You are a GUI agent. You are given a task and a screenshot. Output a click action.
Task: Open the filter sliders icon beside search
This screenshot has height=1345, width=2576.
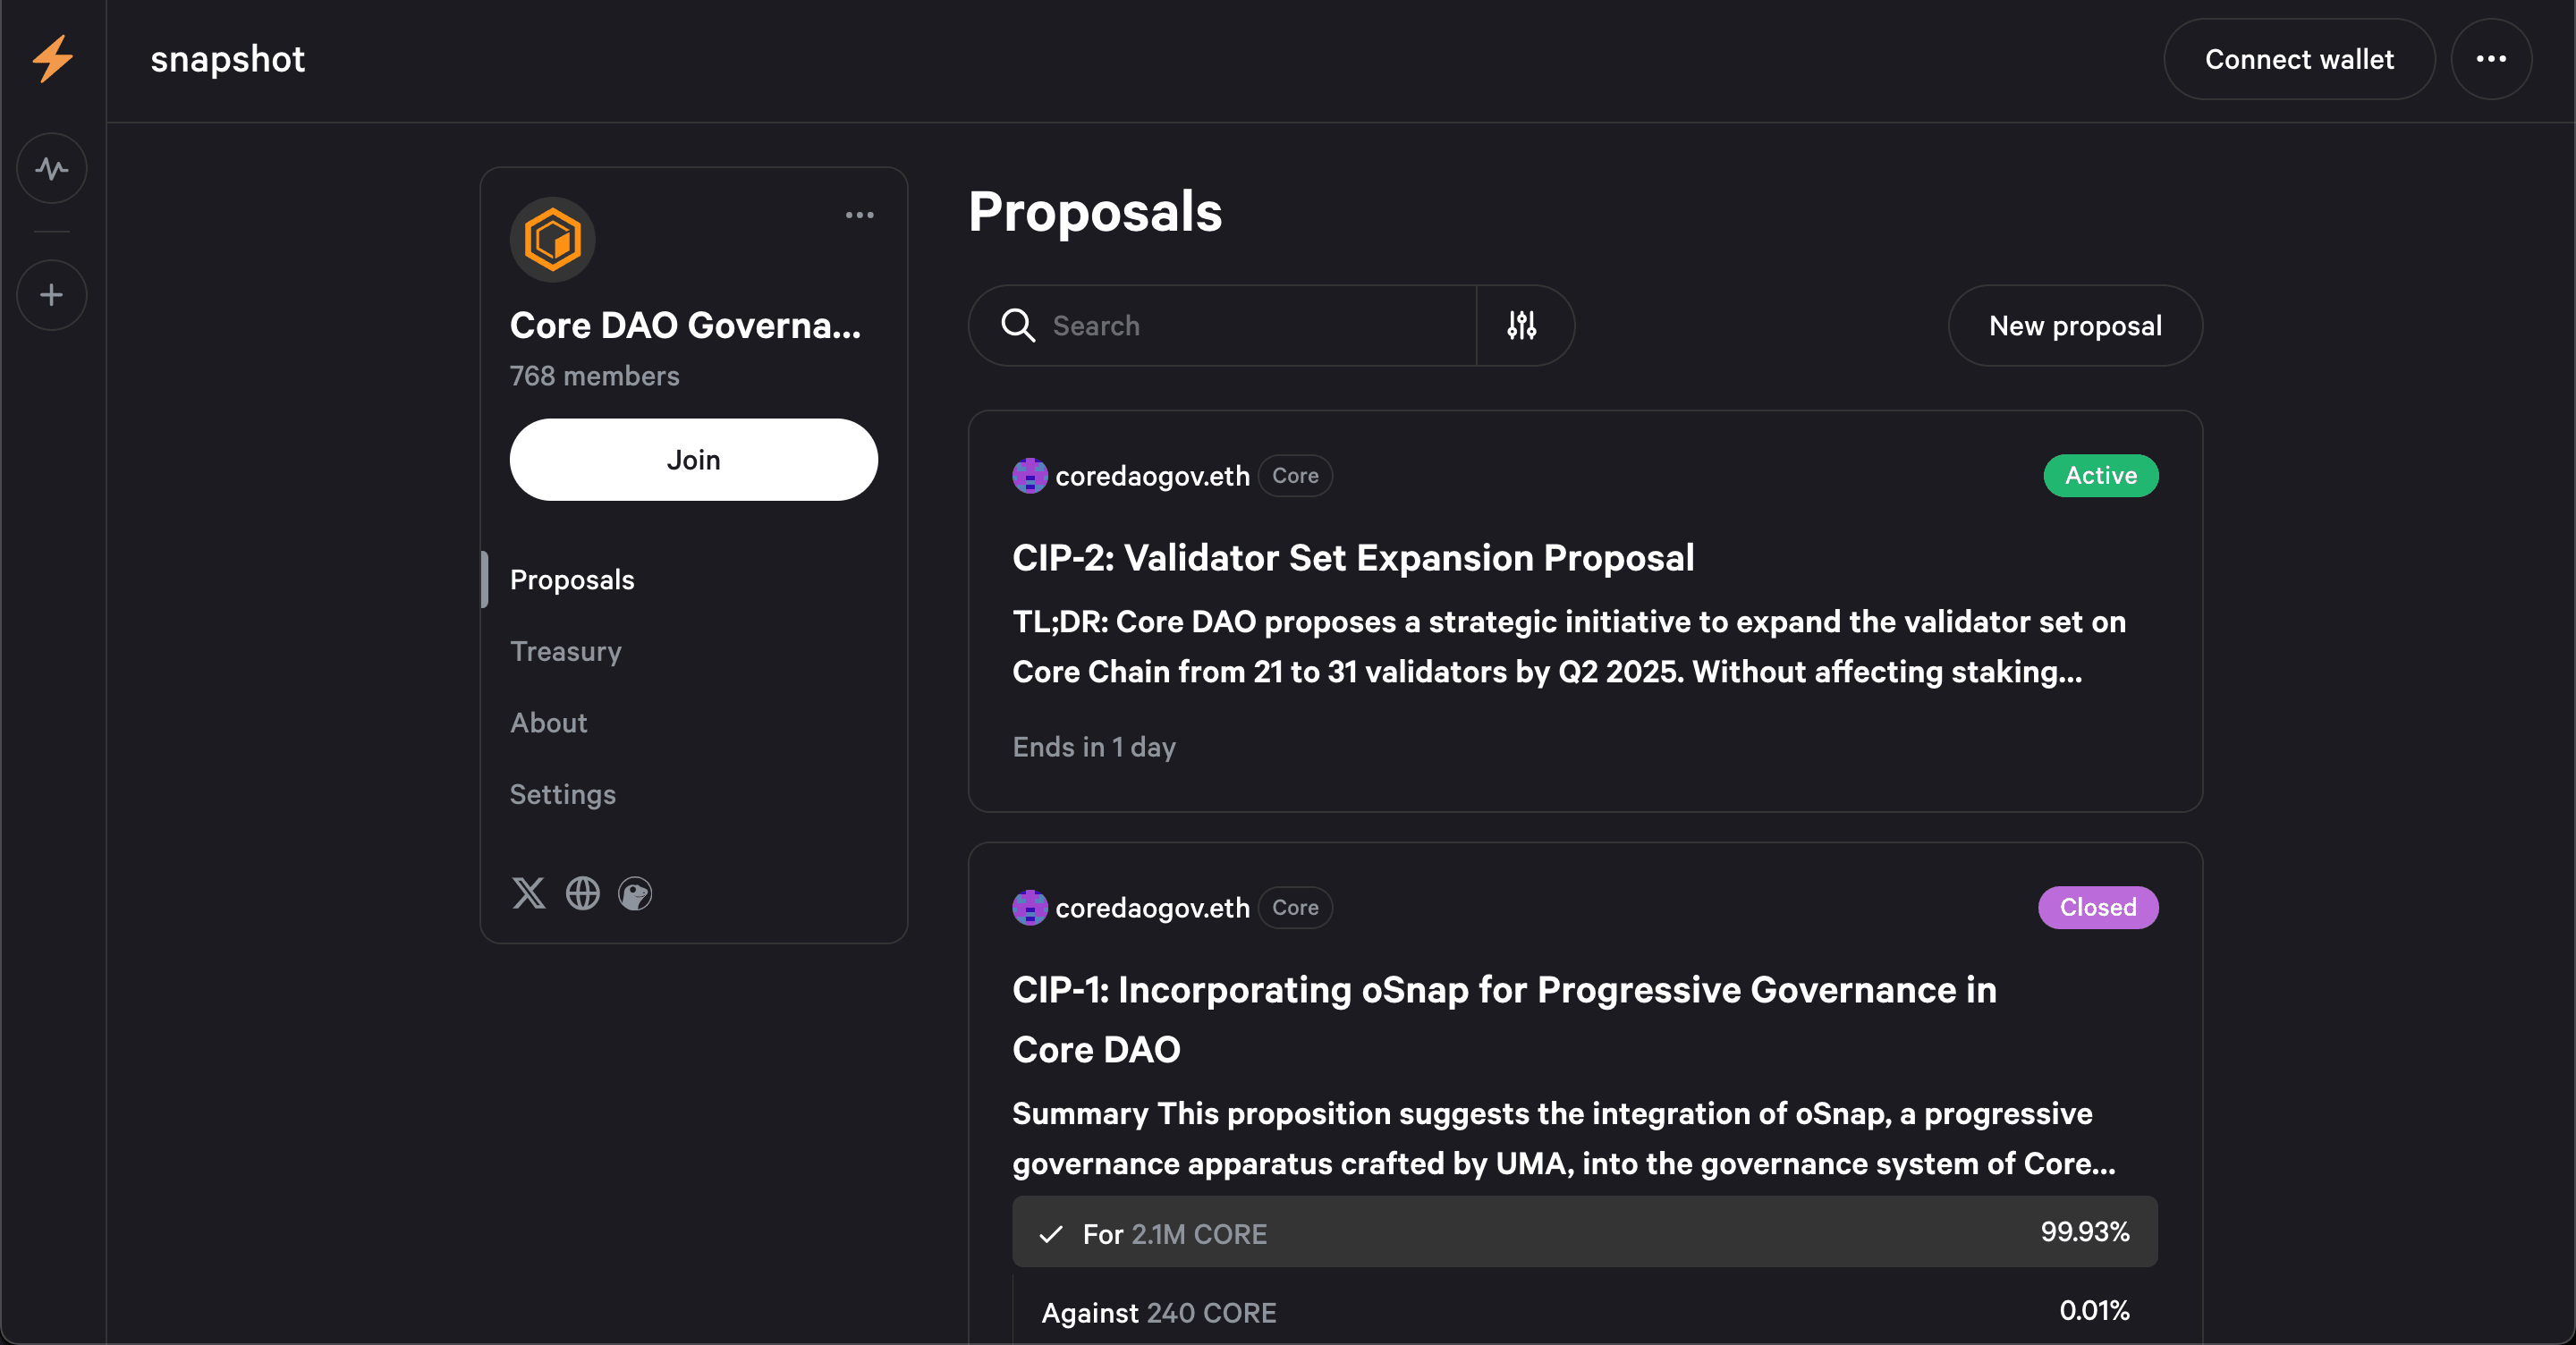pyautogui.click(x=1522, y=326)
